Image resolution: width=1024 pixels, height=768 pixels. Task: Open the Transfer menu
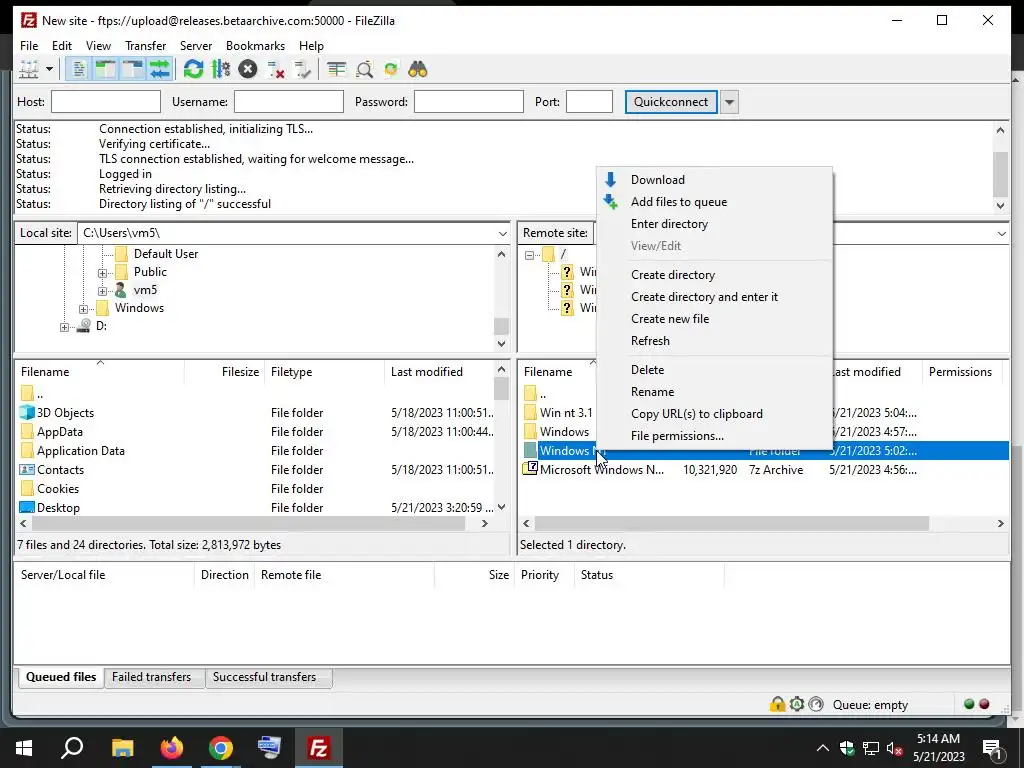(145, 46)
